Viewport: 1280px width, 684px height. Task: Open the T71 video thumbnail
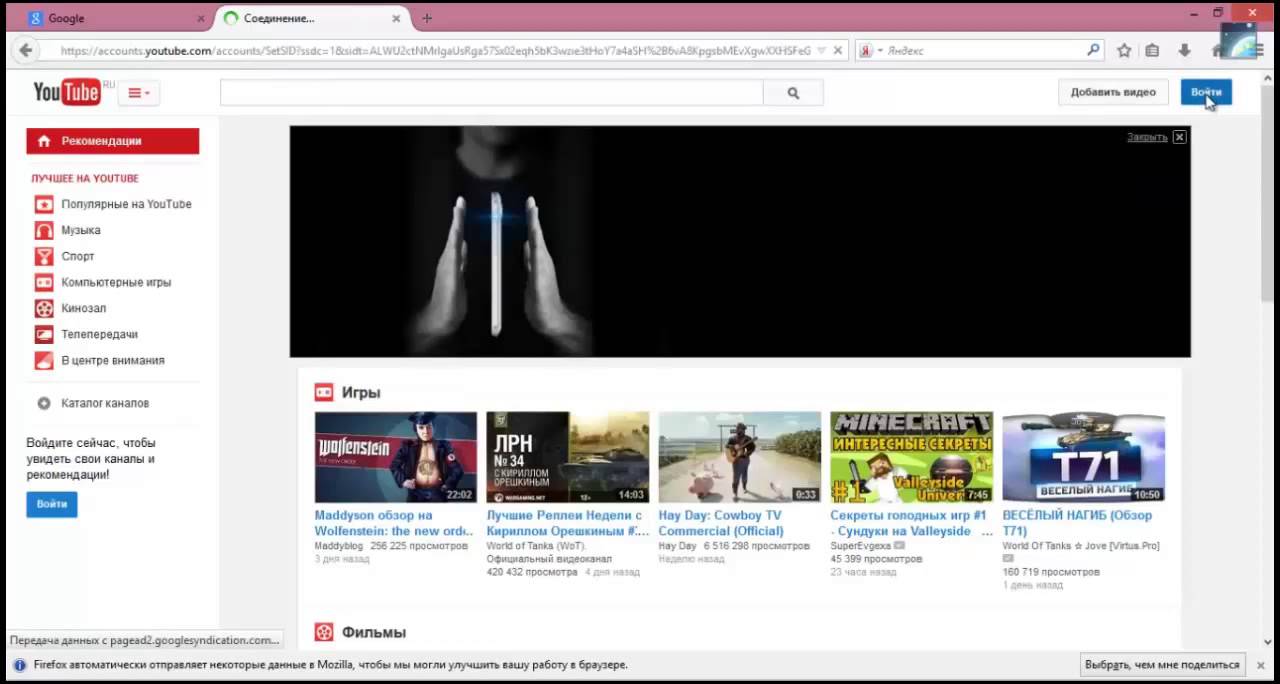(x=1083, y=457)
